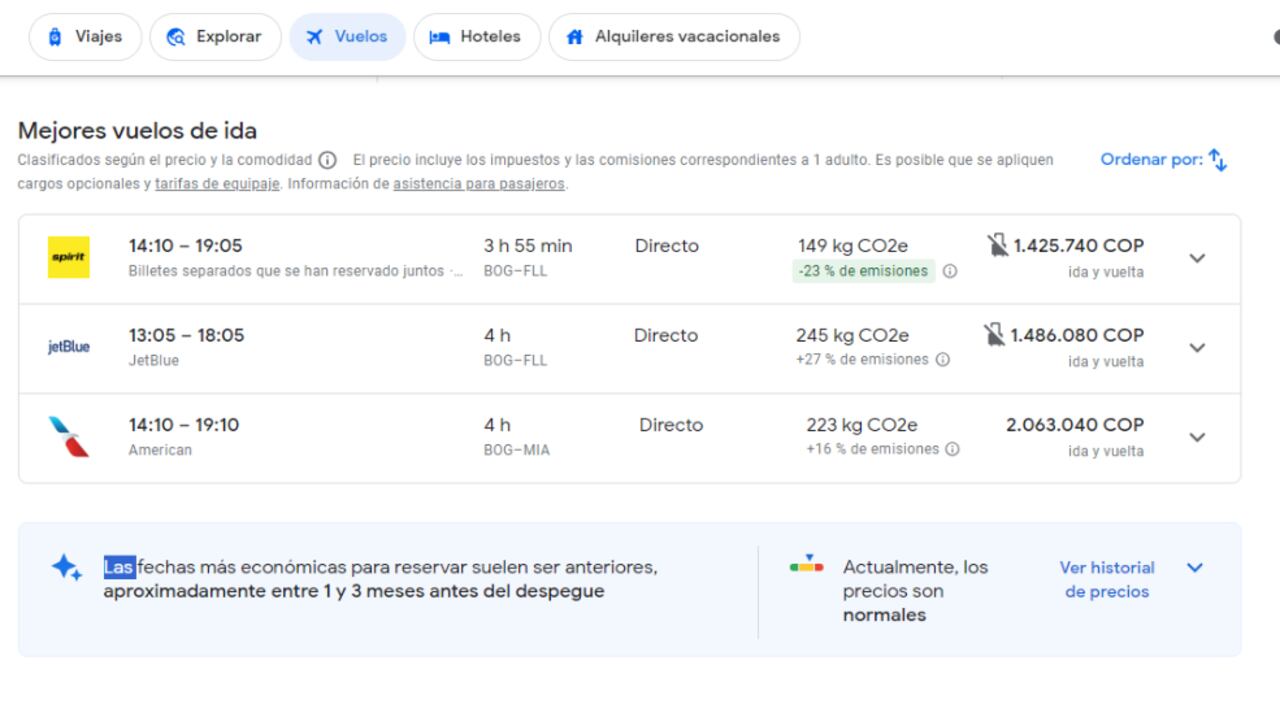
Task: Click the Spirit airline logo
Action: (67, 257)
